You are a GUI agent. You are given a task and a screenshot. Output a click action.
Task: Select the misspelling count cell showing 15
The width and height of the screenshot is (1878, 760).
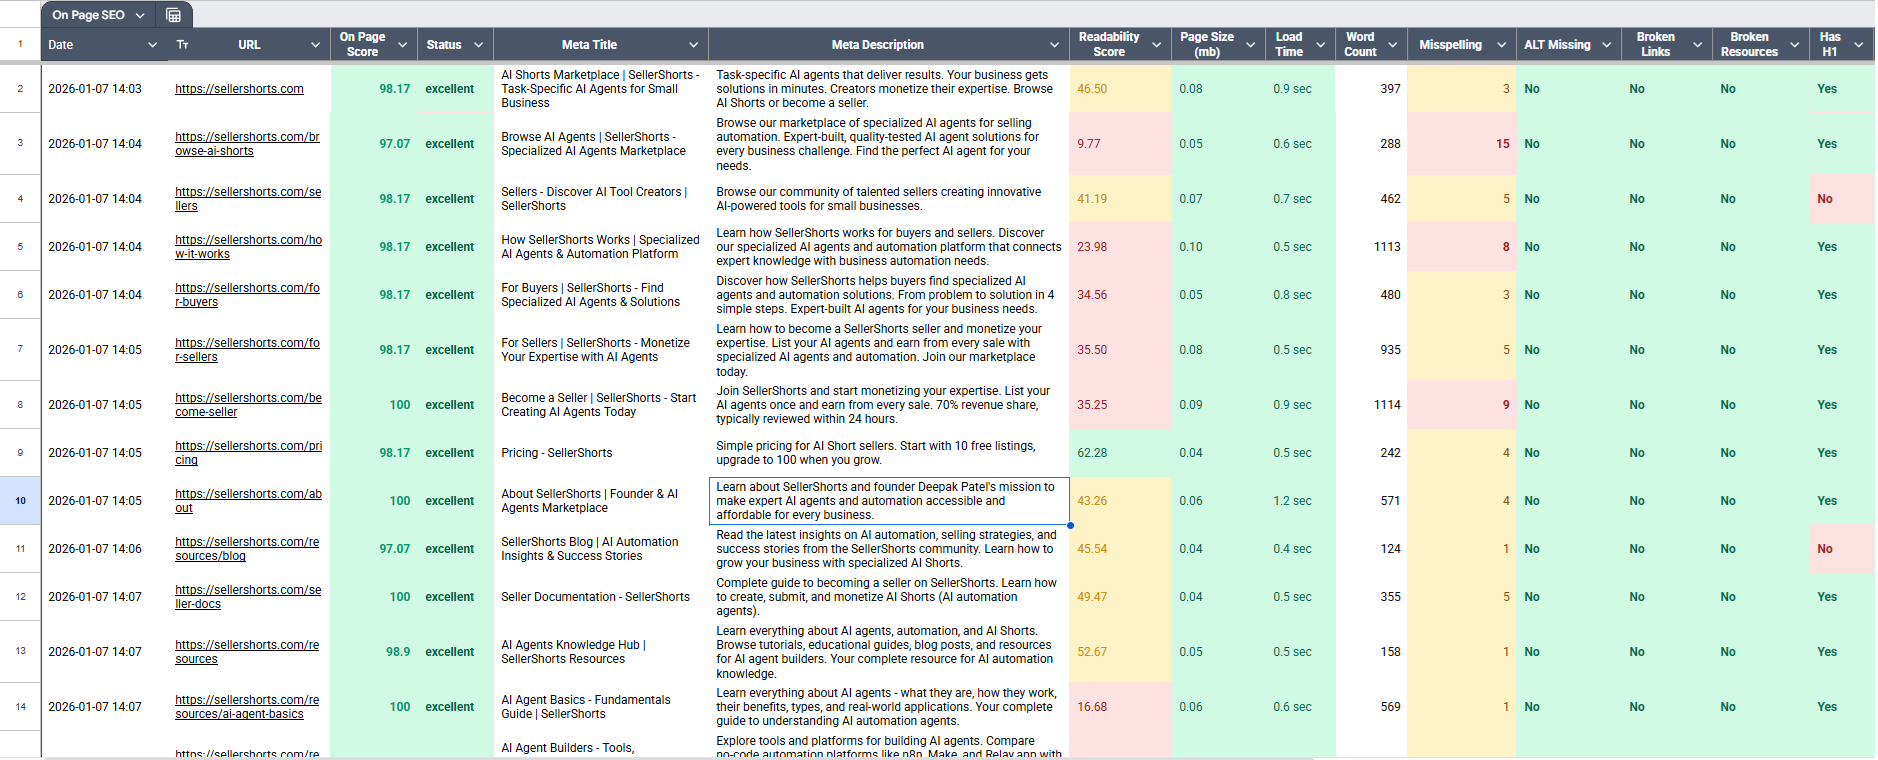pos(1461,144)
